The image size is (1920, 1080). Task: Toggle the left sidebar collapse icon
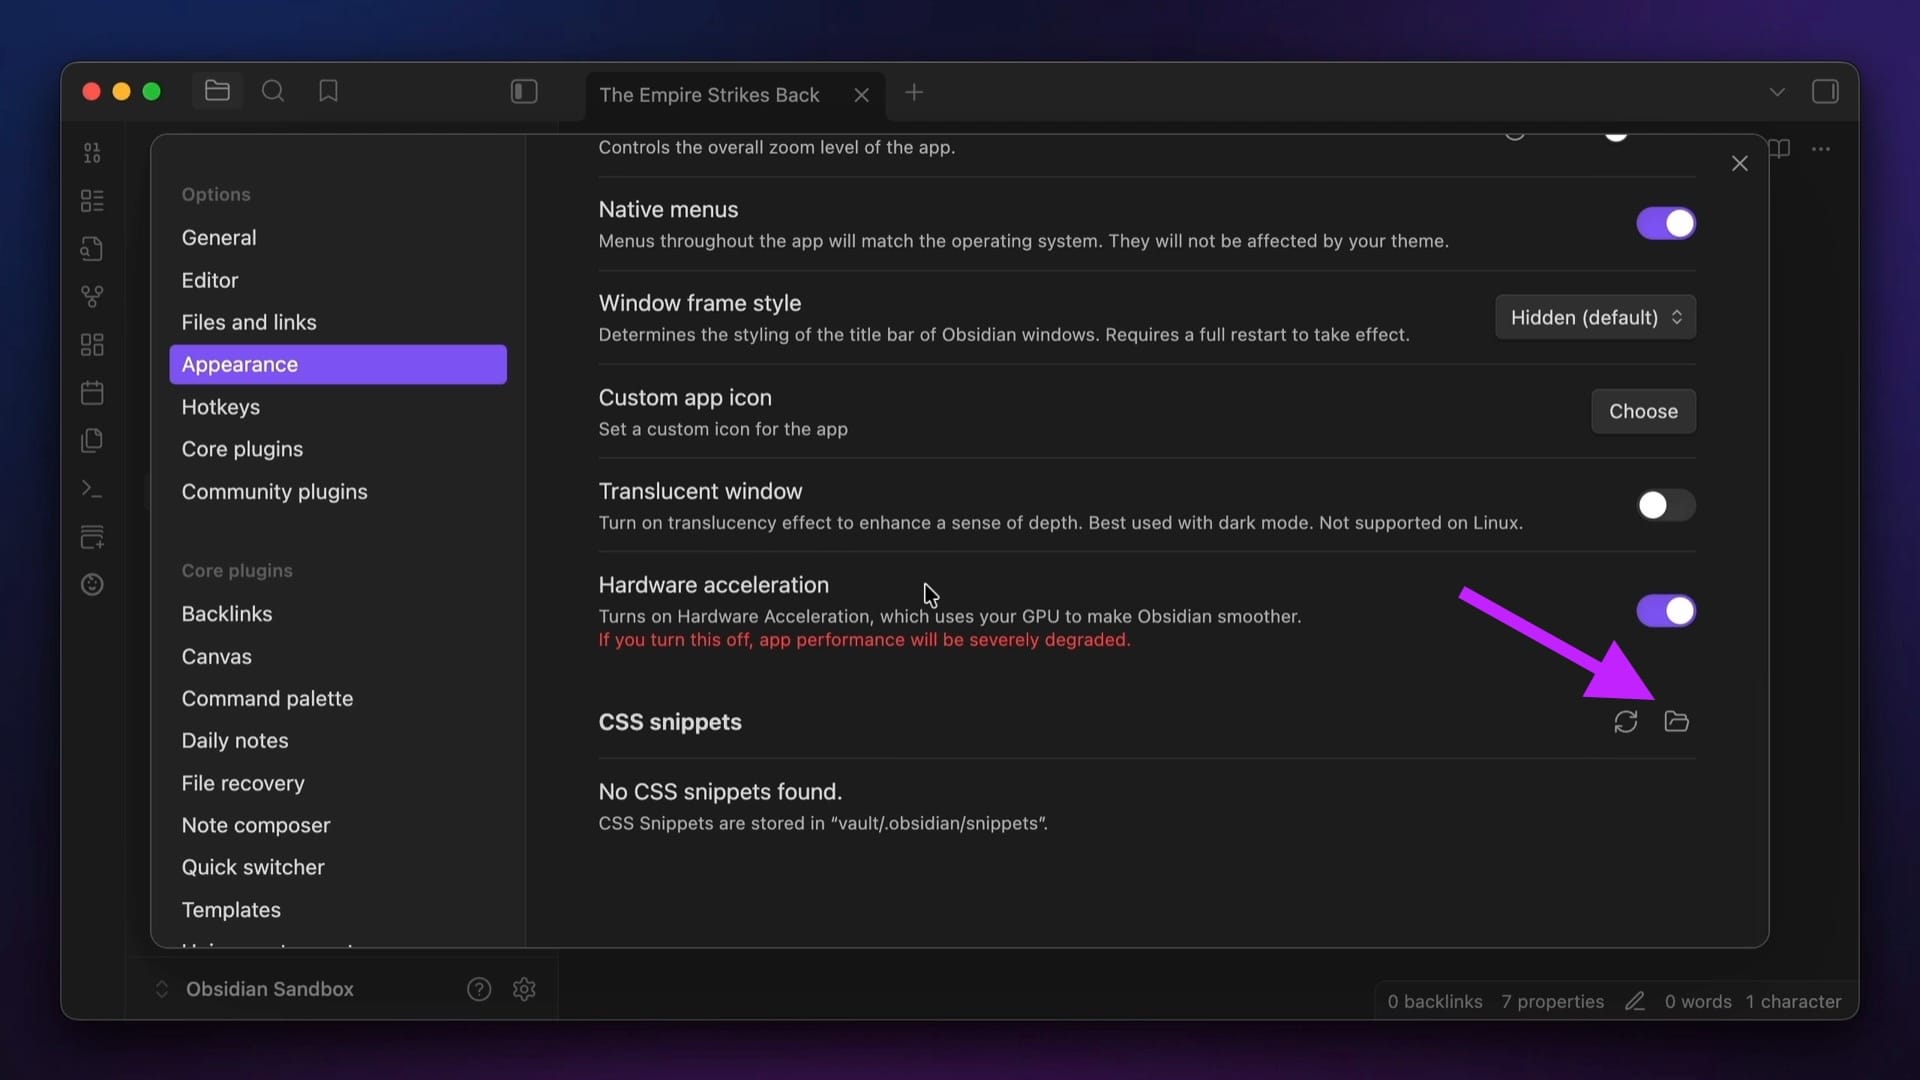click(x=524, y=92)
